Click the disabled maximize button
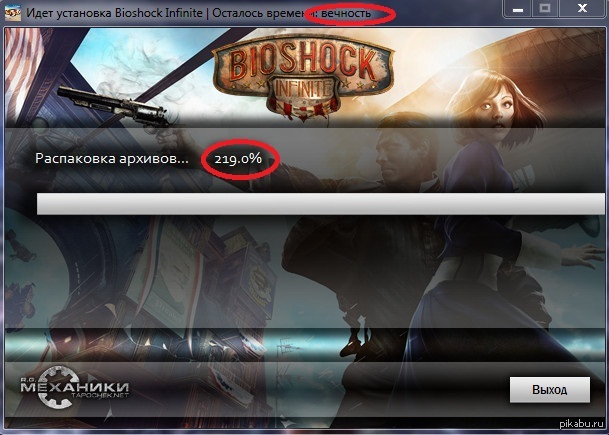The width and height of the screenshot is (609, 435). pos(545,9)
